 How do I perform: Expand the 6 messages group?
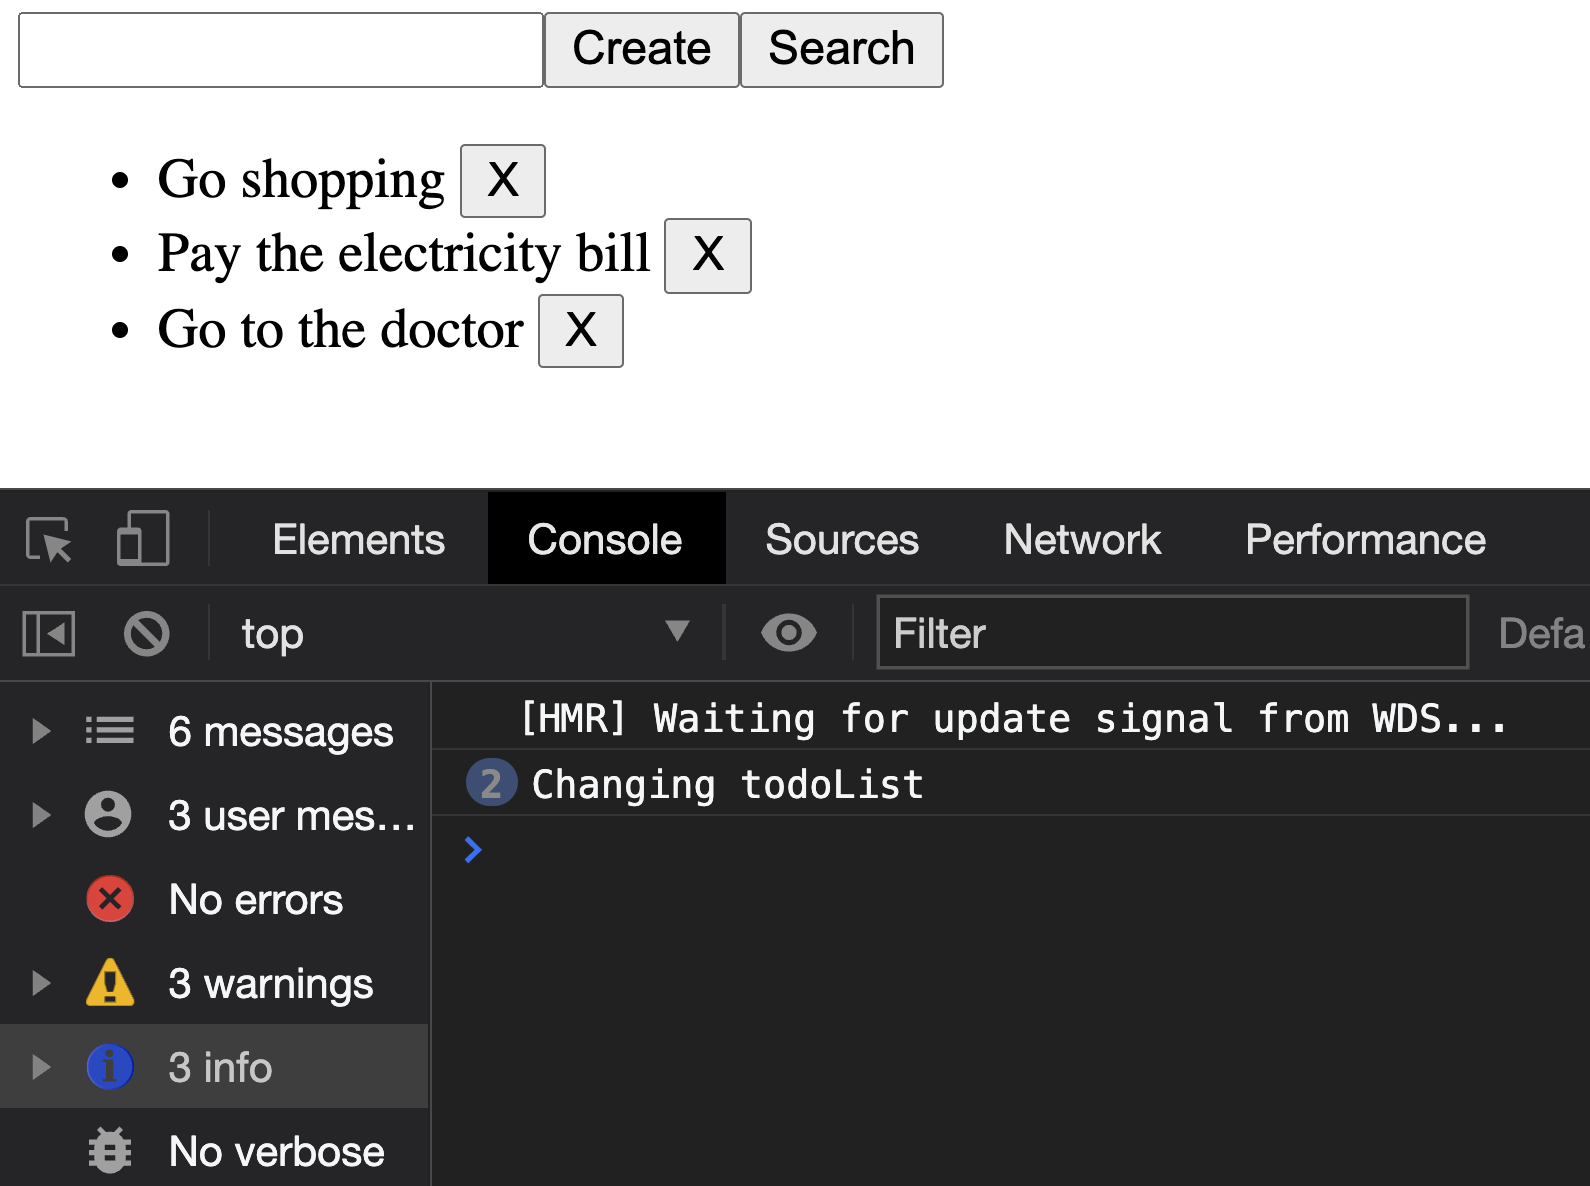pos(41,731)
